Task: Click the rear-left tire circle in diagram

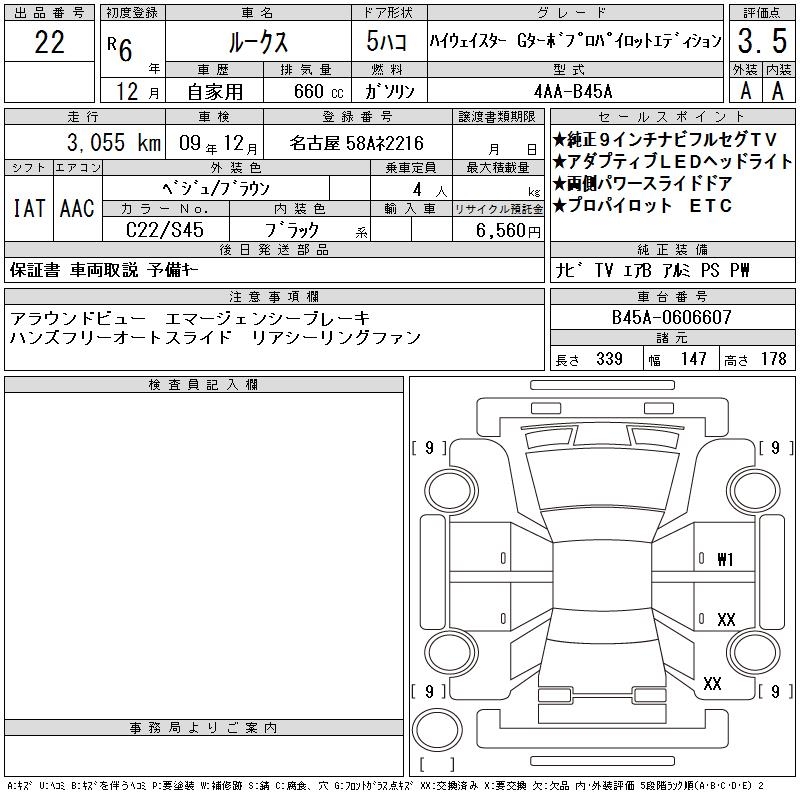Action: [x=451, y=653]
